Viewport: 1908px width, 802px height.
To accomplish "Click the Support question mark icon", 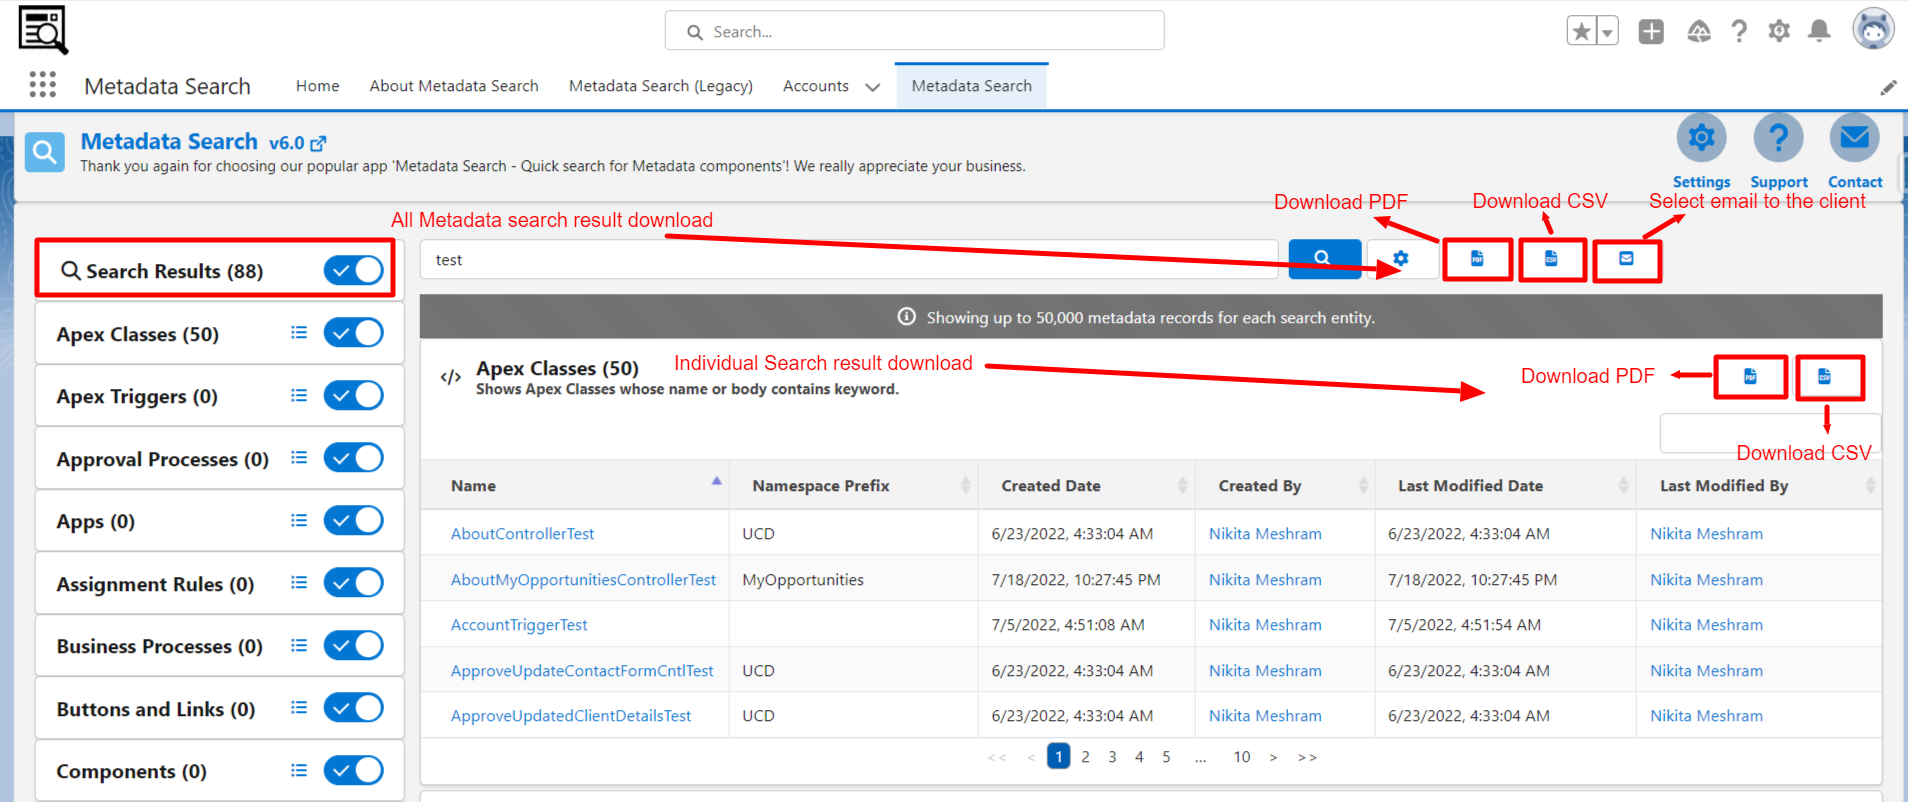I will (x=1778, y=138).
